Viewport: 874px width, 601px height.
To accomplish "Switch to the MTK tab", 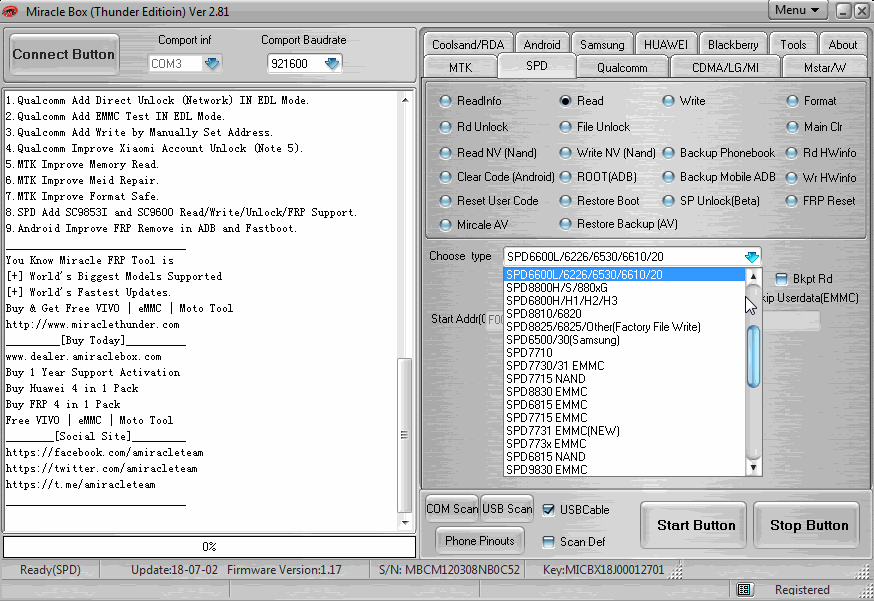I will (x=460, y=68).
